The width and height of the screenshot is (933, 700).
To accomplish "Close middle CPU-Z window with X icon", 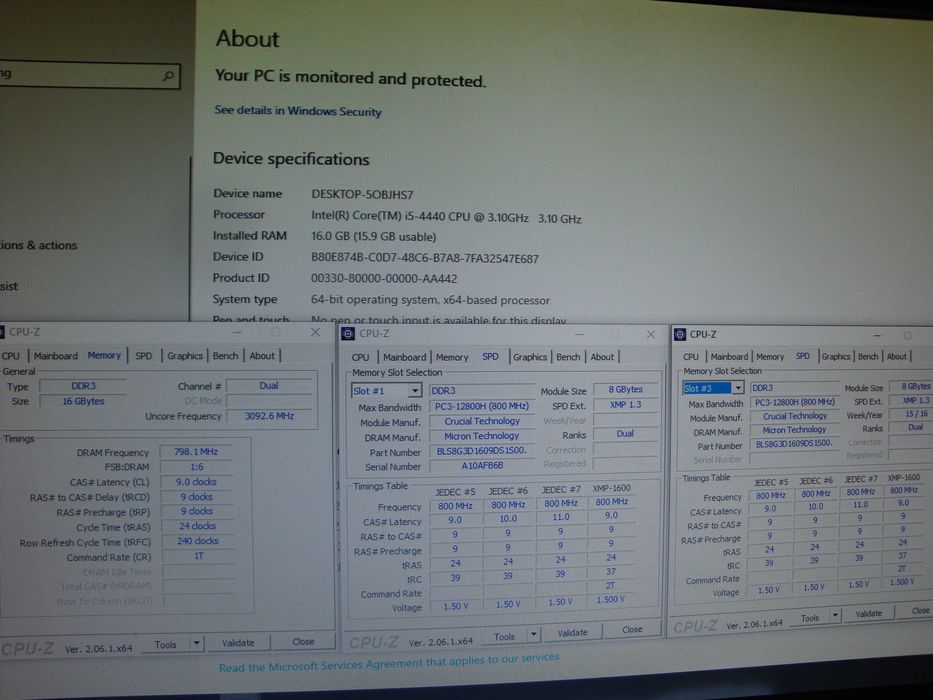I will [x=650, y=335].
